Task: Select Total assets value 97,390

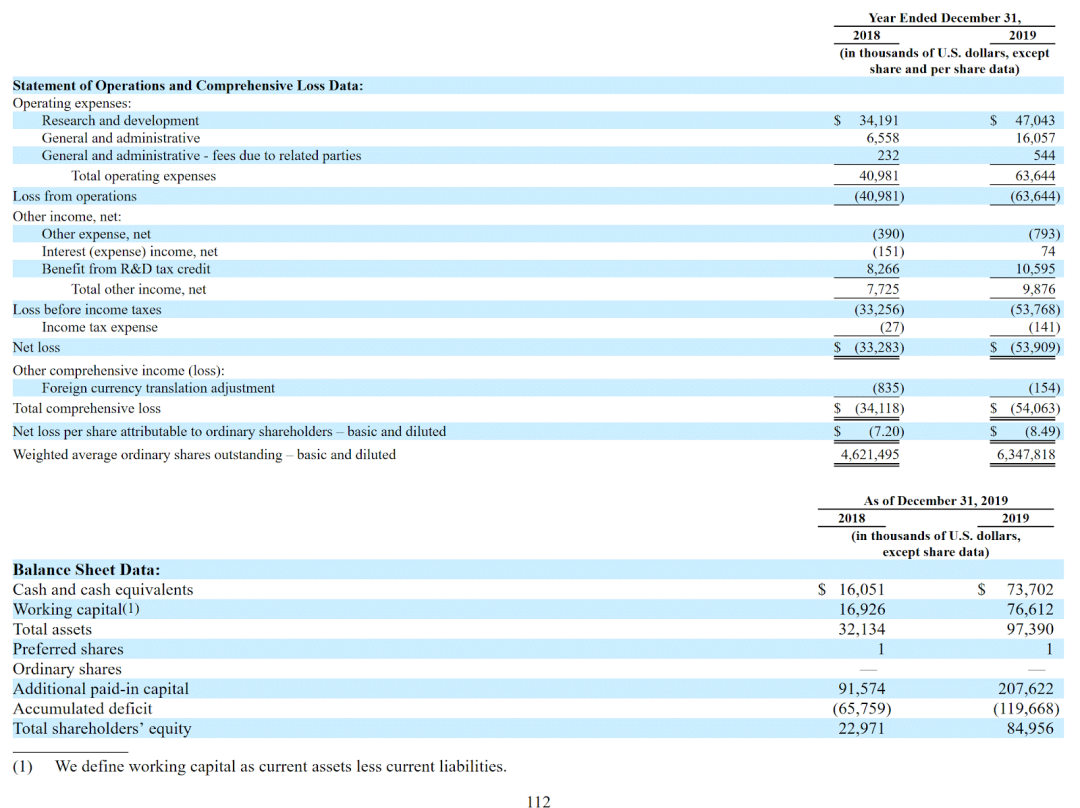Action: click(1030, 630)
